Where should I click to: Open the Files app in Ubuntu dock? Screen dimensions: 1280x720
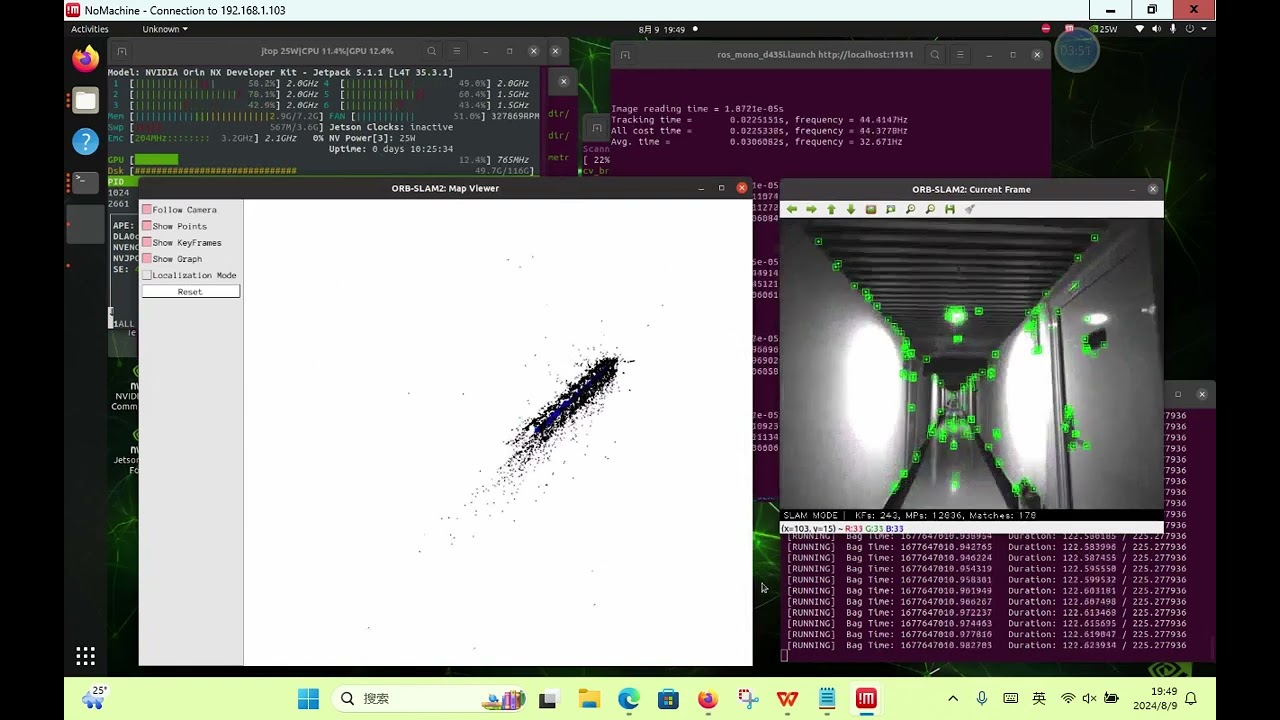coord(86,100)
